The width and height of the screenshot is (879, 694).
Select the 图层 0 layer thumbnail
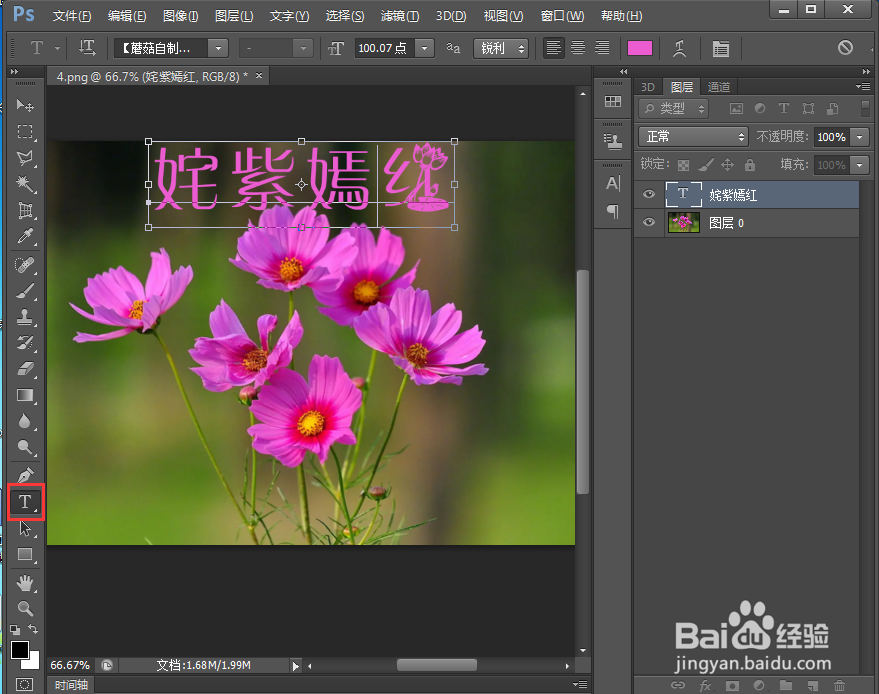point(682,222)
